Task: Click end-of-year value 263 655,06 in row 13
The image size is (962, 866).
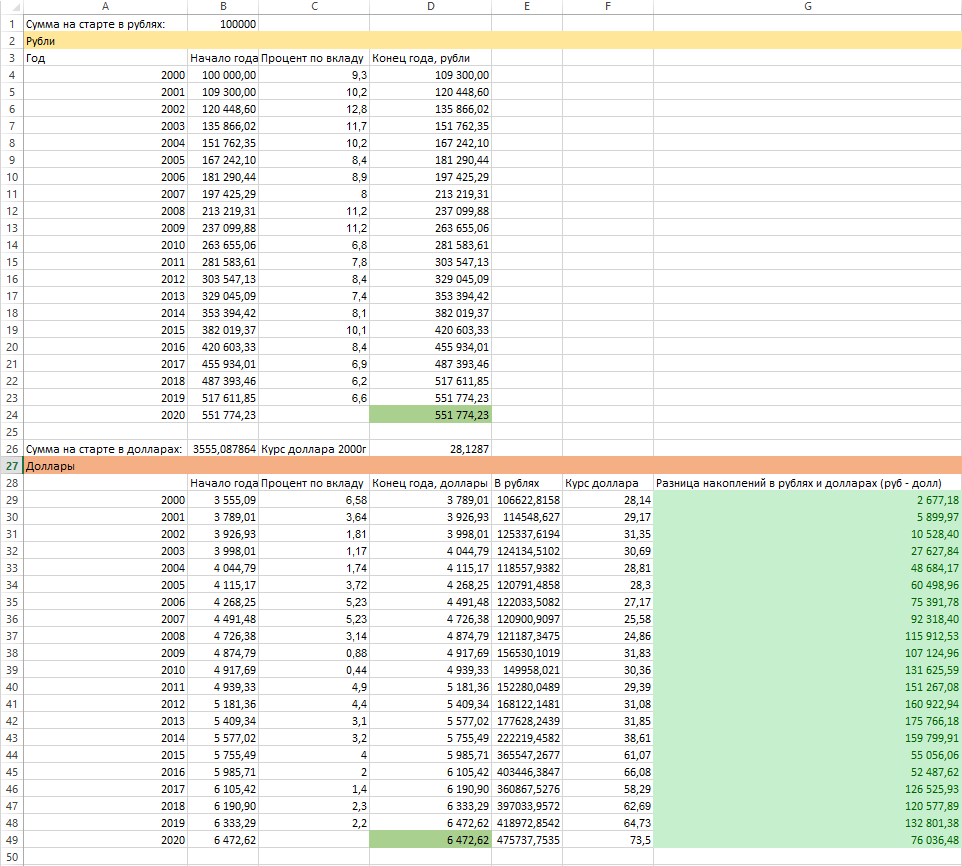Action: 430,228
